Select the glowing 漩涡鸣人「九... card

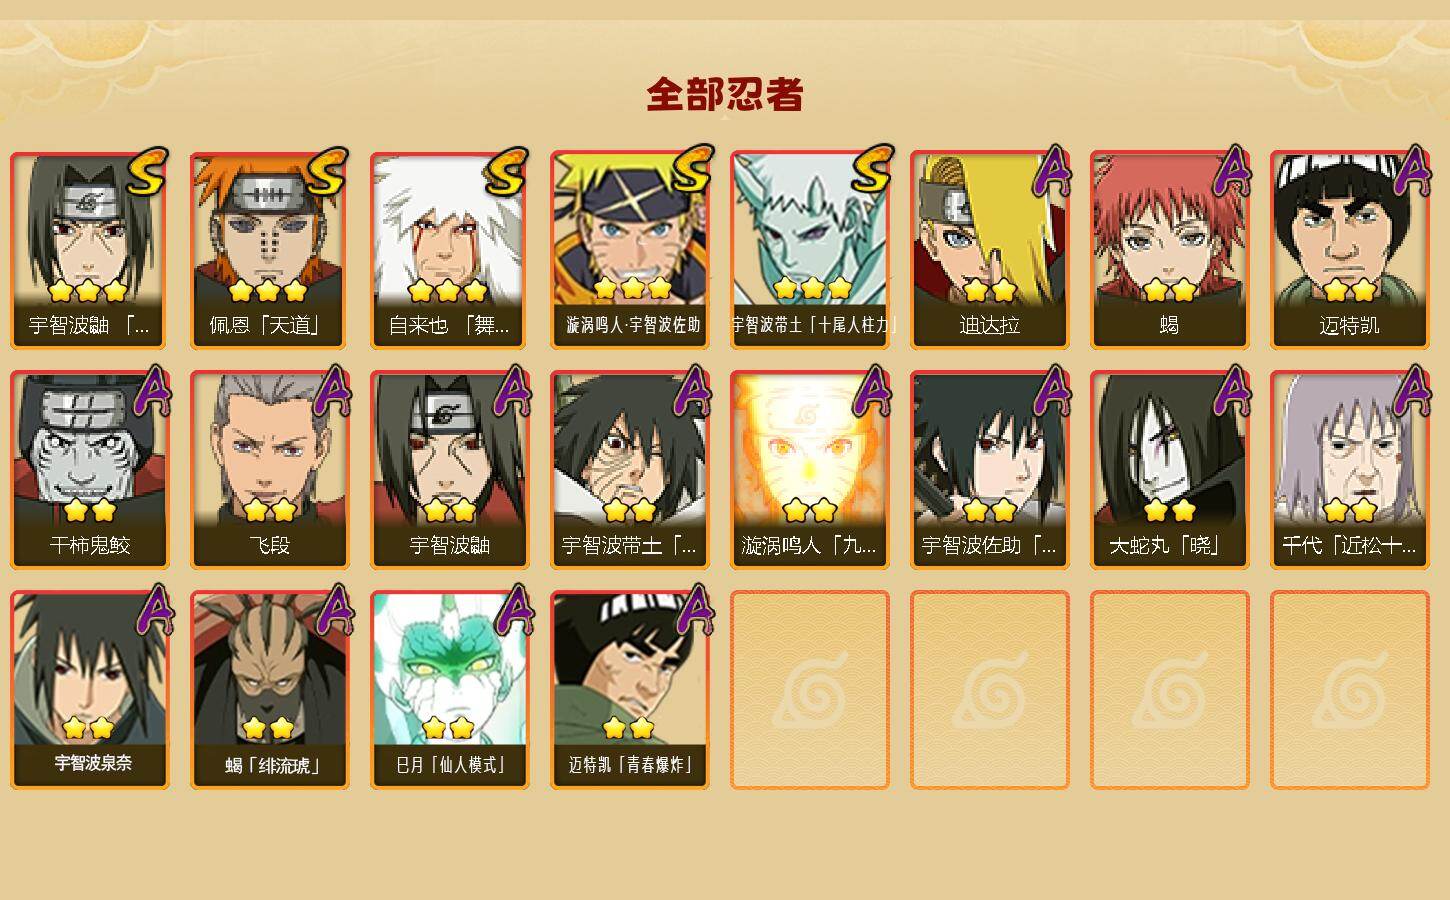click(x=809, y=470)
